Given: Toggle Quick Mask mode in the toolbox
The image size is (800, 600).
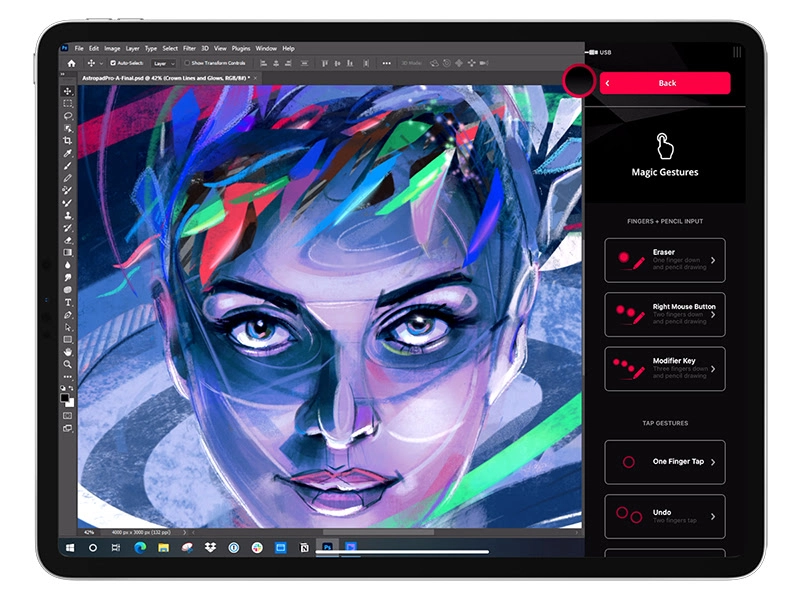Looking at the screenshot, I should pos(67,416).
